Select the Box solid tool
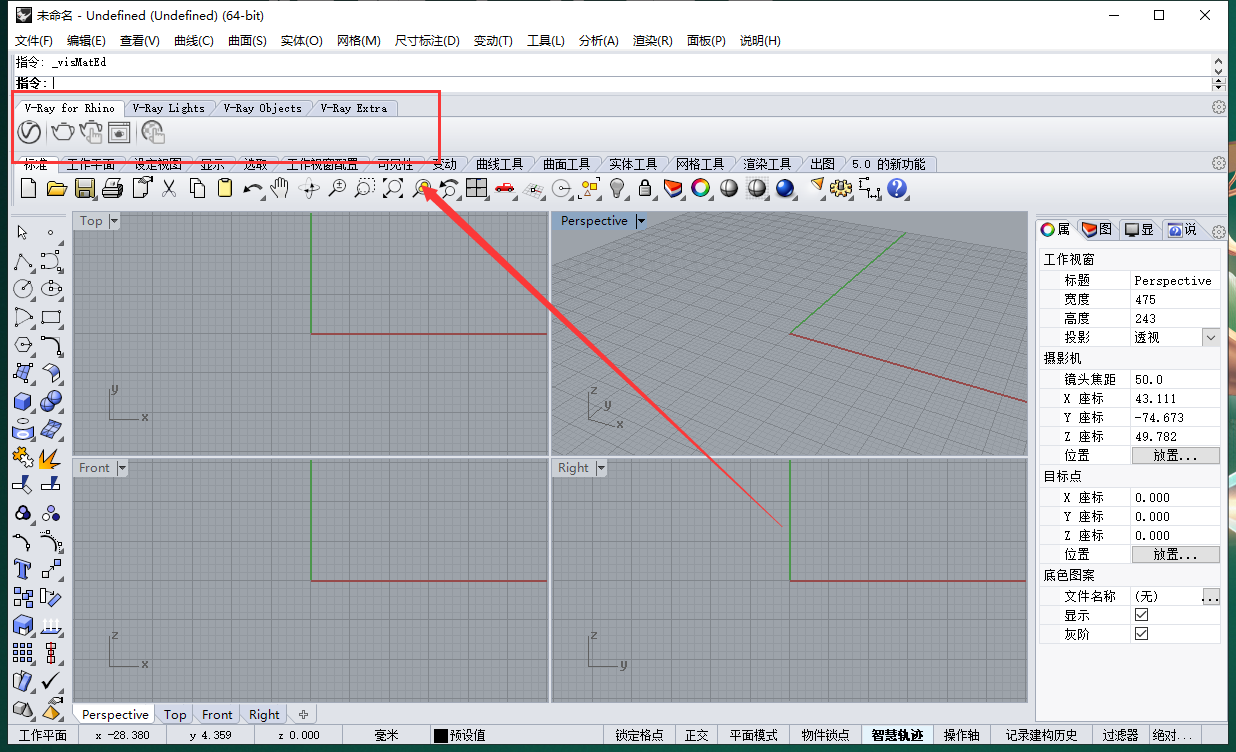Viewport: 1236px width, 752px height. [22, 402]
